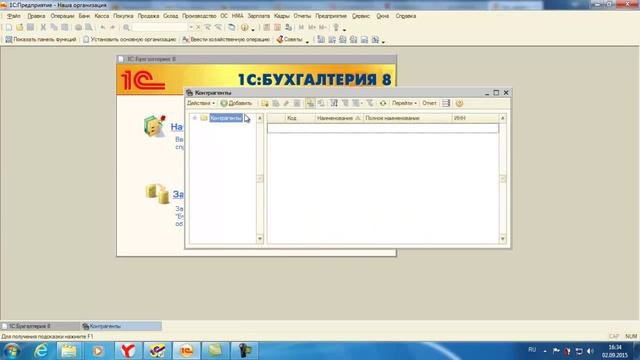Sort by the Наименование column header
The width and height of the screenshot is (640, 360).
tap(339, 118)
